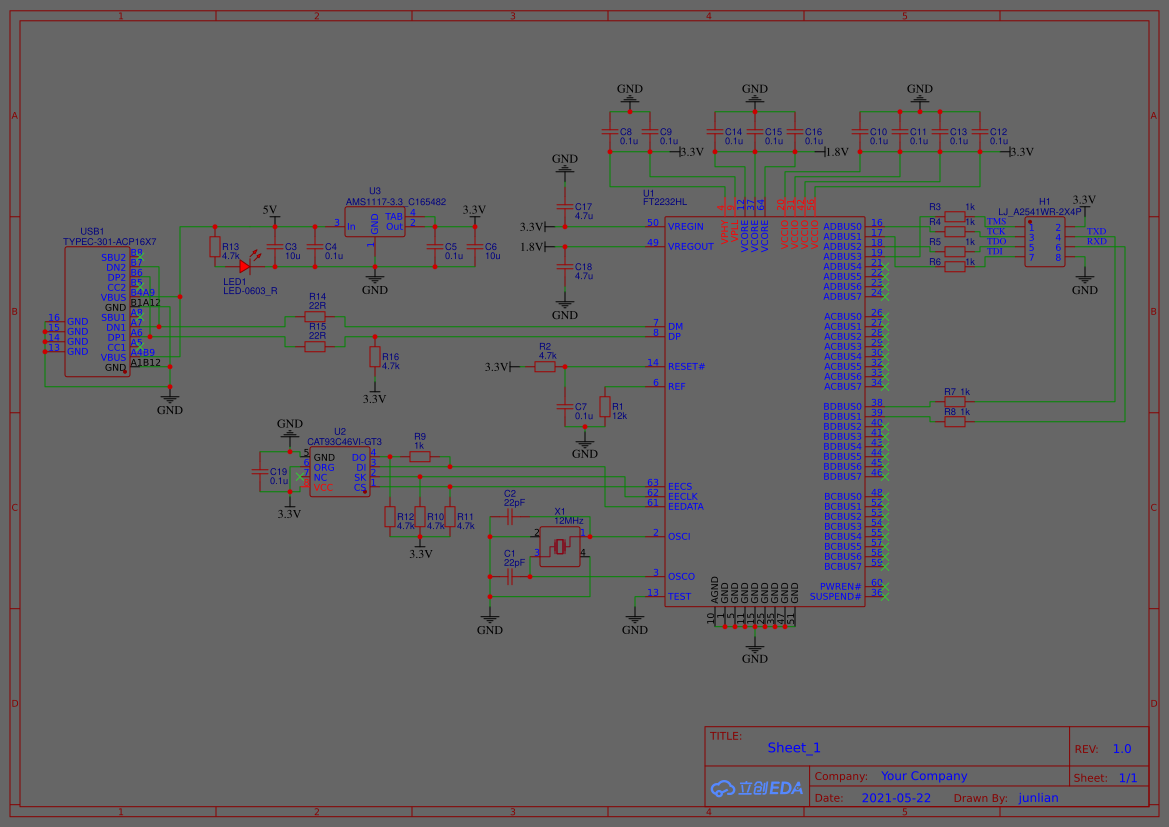Click the R16 4.7k resistor symbol
The width and height of the screenshot is (1169, 827).
[375, 356]
